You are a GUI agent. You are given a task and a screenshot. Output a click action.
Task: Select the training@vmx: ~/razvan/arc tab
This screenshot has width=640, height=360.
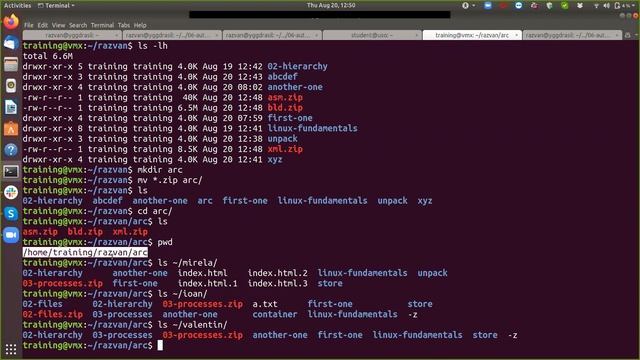[x=472, y=36]
